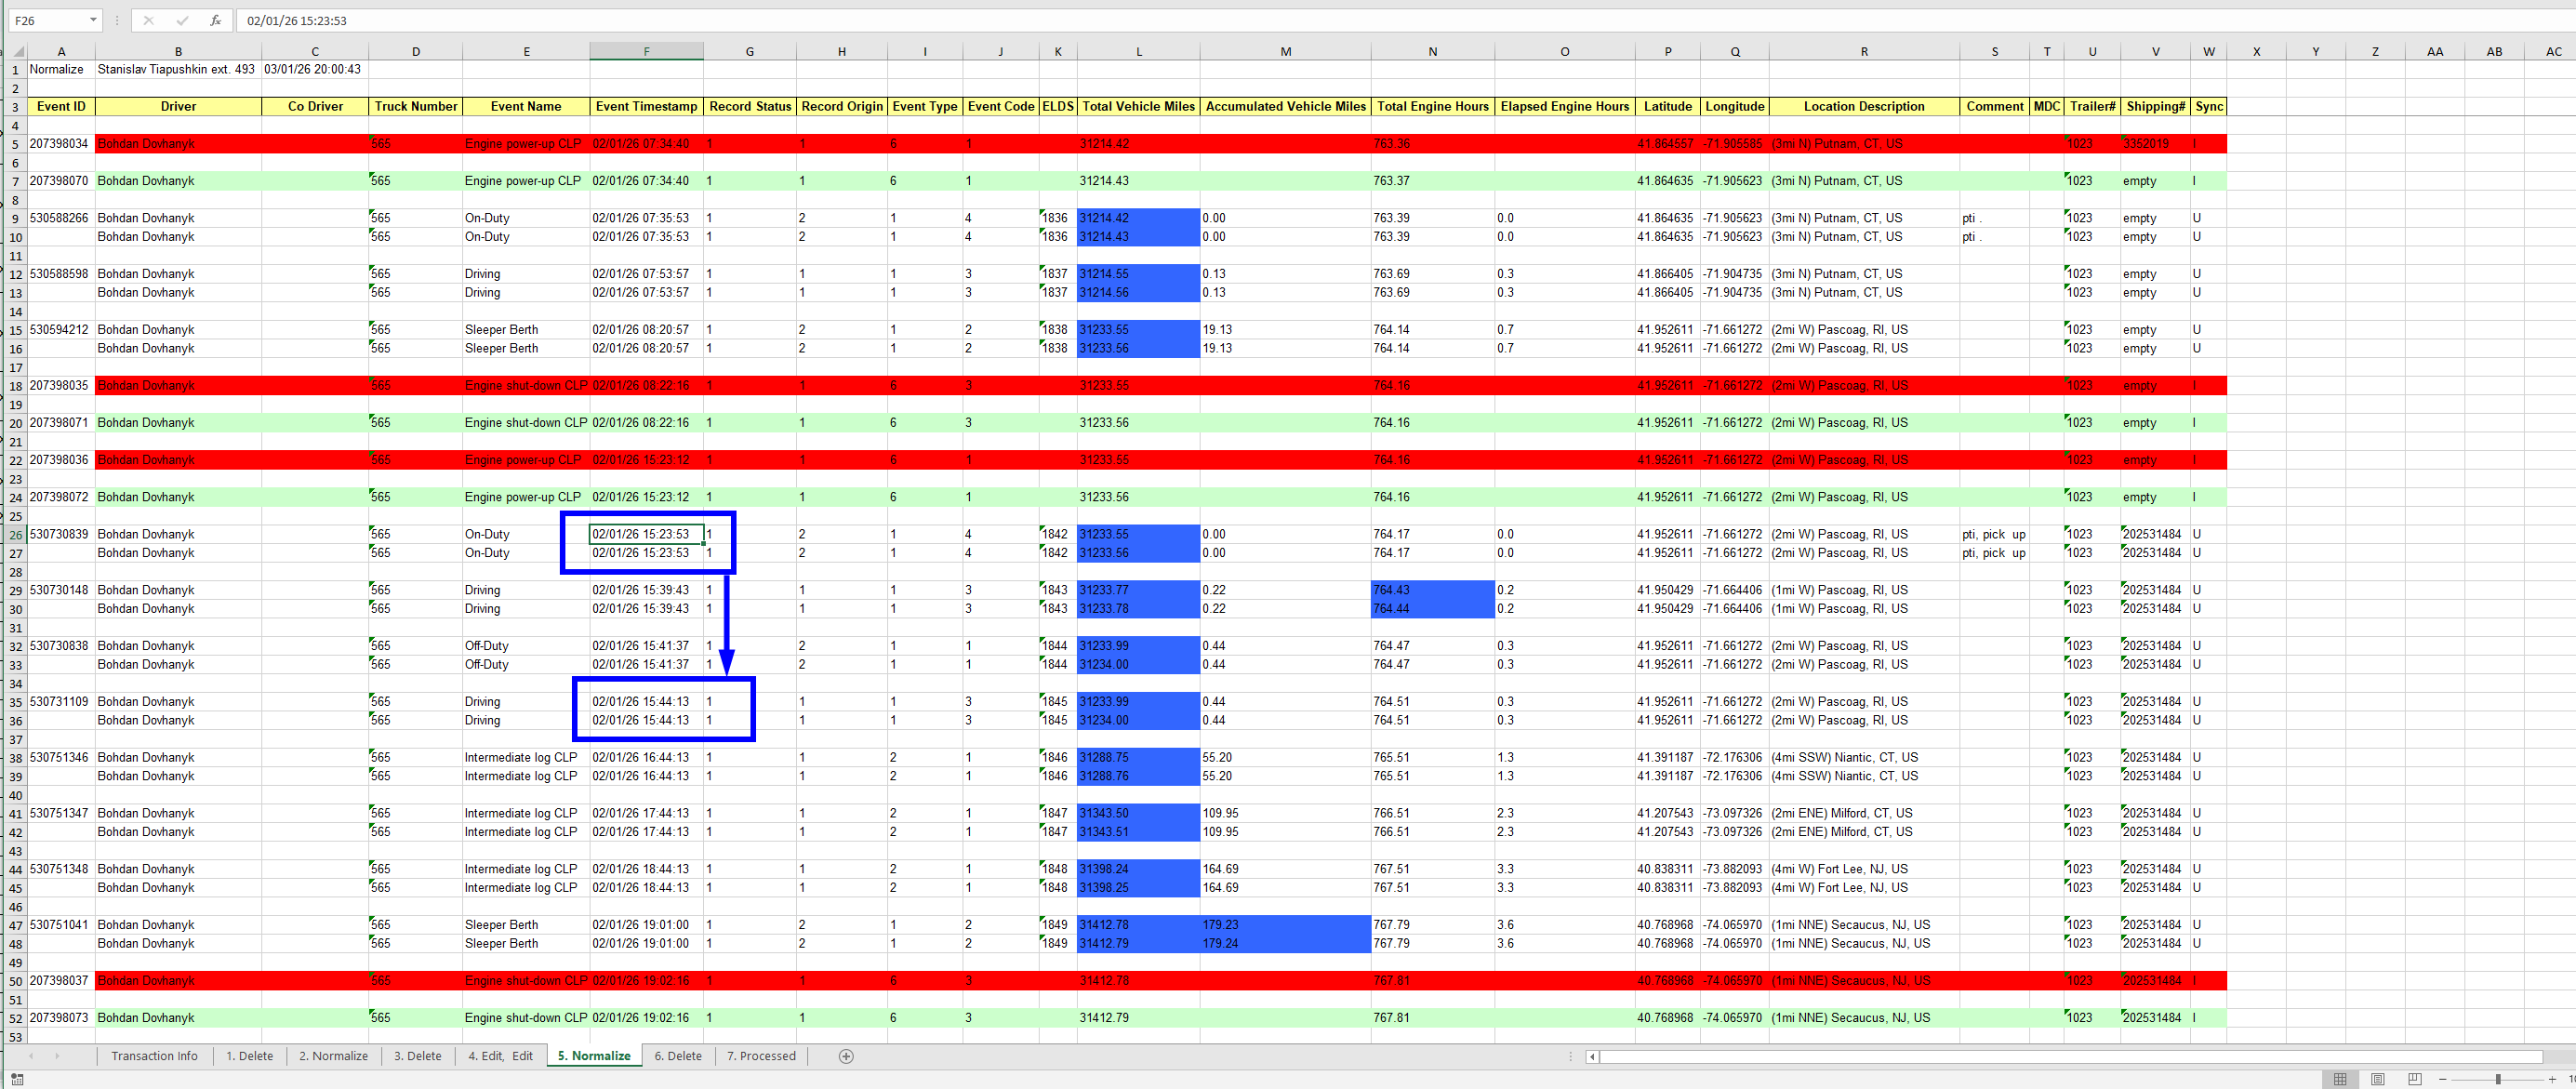Click macro record icon in status bar

pyautogui.click(x=17, y=1079)
